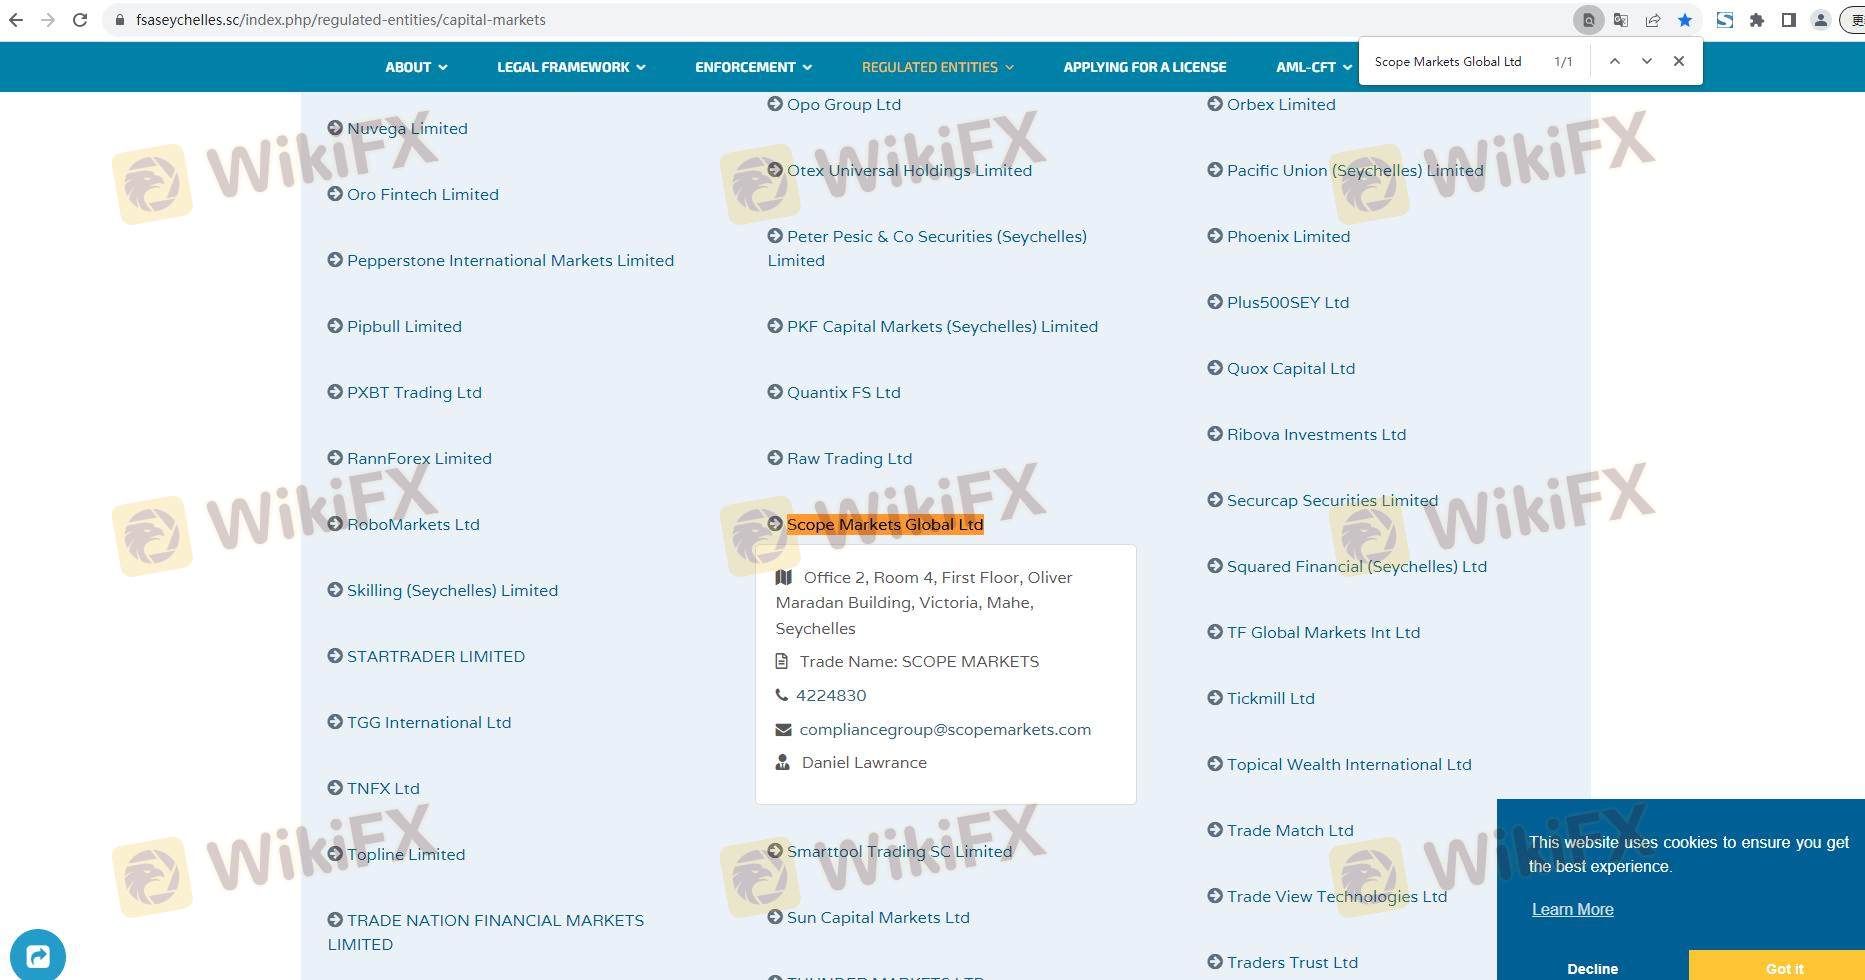Go to previous find-in-page match

point(1614,61)
